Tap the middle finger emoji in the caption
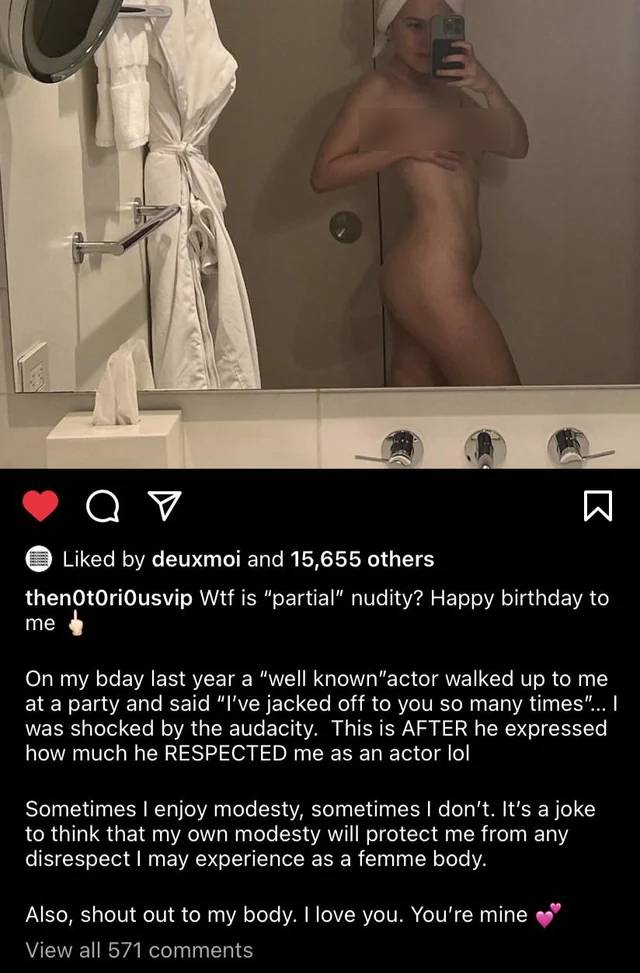 (76, 624)
